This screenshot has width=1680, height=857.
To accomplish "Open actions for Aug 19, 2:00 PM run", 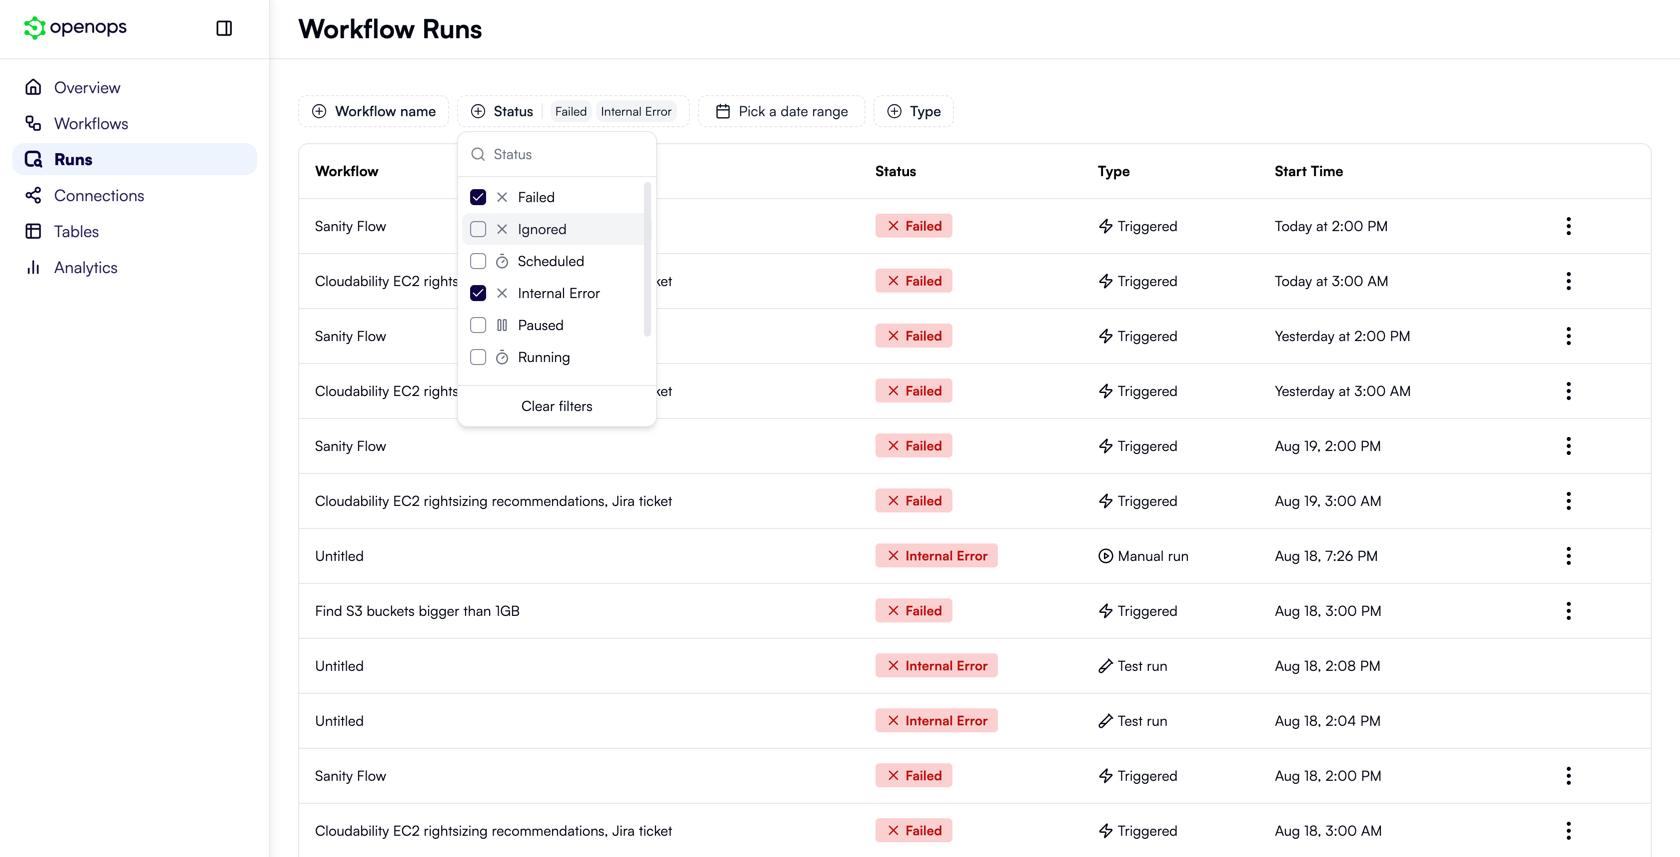I will point(1568,446).
